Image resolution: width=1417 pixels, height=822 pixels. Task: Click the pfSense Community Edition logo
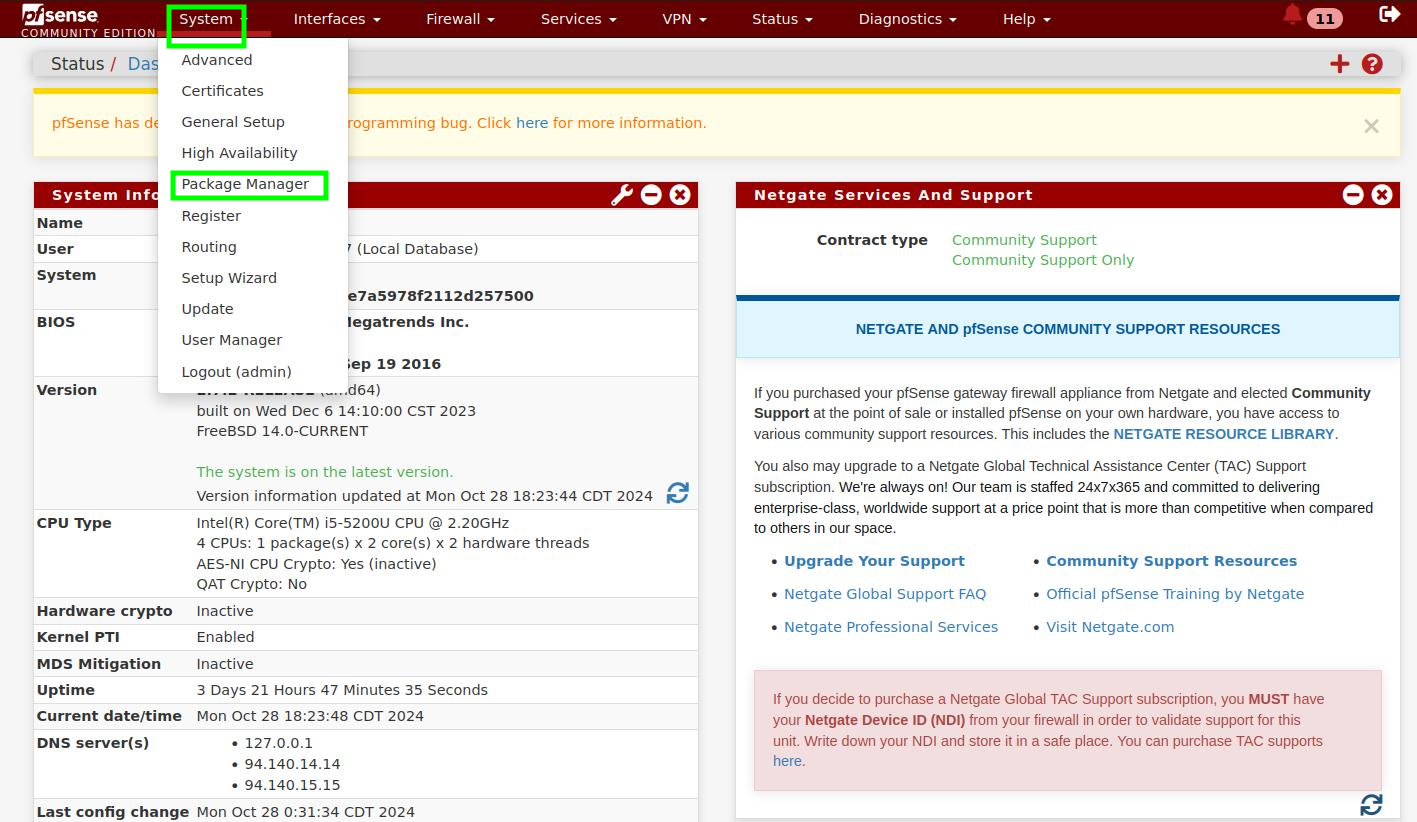(x=88, y=19)
